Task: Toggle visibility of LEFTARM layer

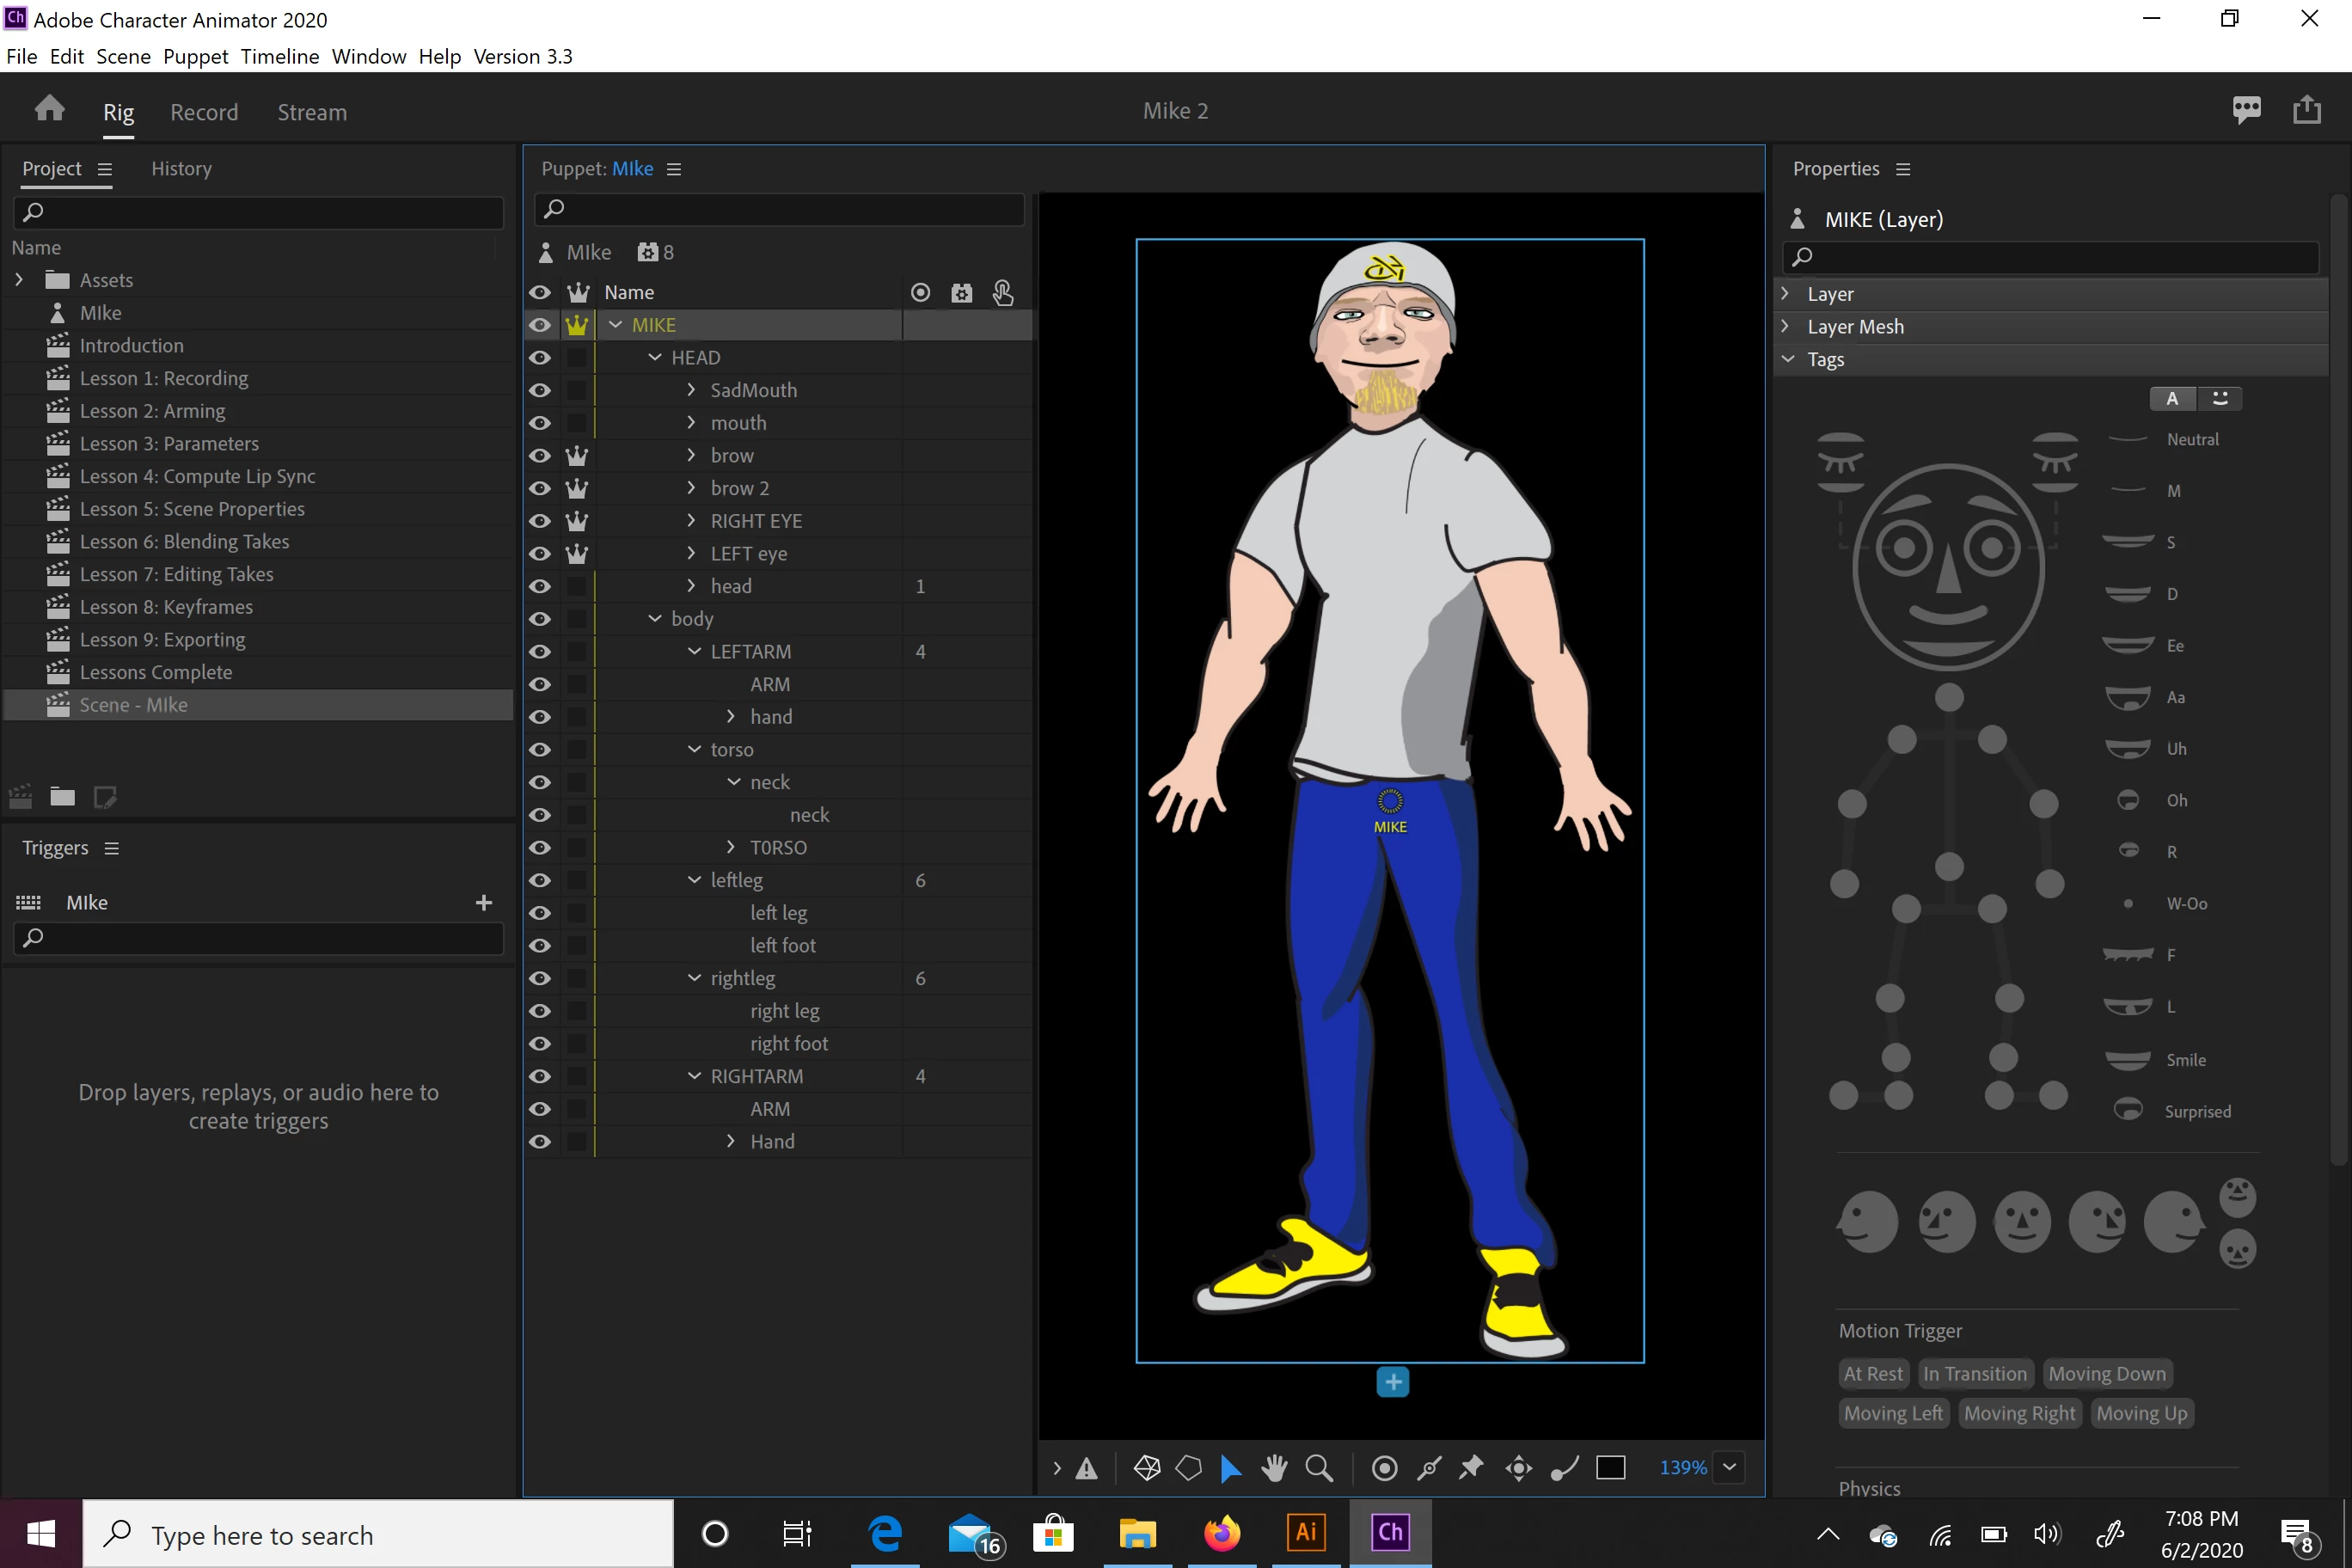Action: click(x=540, y=652)
